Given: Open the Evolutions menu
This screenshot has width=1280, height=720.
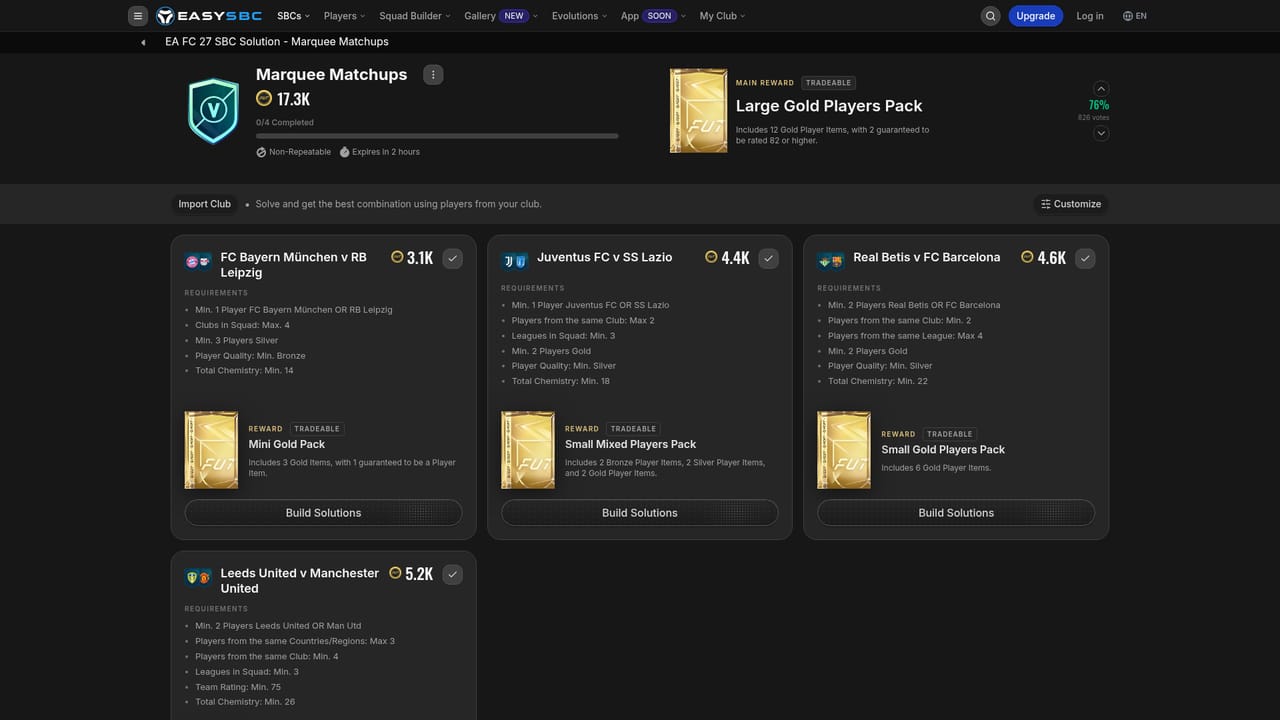Looking at the screenshot, I should point(580,16).
